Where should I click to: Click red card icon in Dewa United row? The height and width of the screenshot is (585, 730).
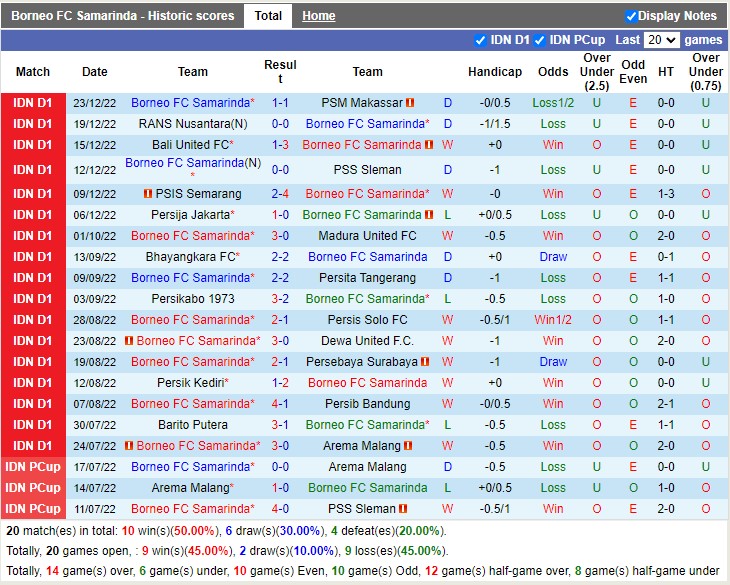coord(129,341)
